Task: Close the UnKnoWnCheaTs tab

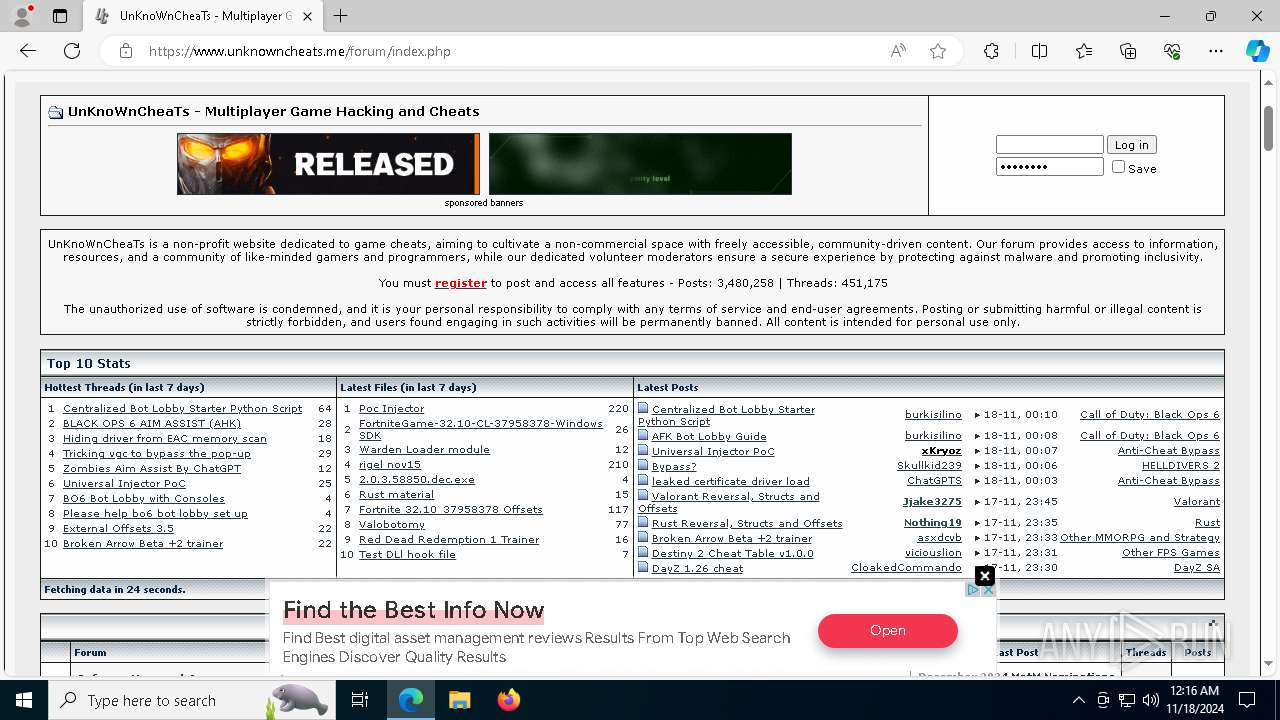Action: (x=308, y=16)
